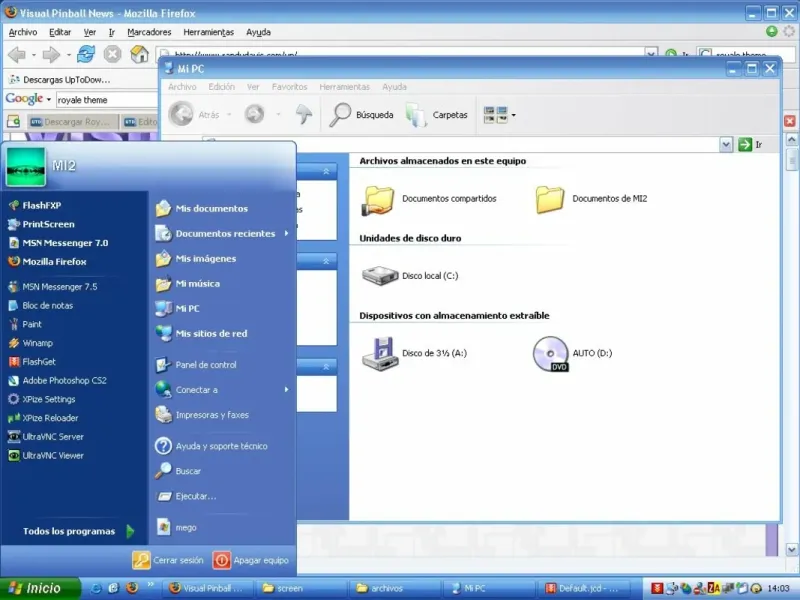
Task: Click Cerrar sesión button
Action: 168,560
